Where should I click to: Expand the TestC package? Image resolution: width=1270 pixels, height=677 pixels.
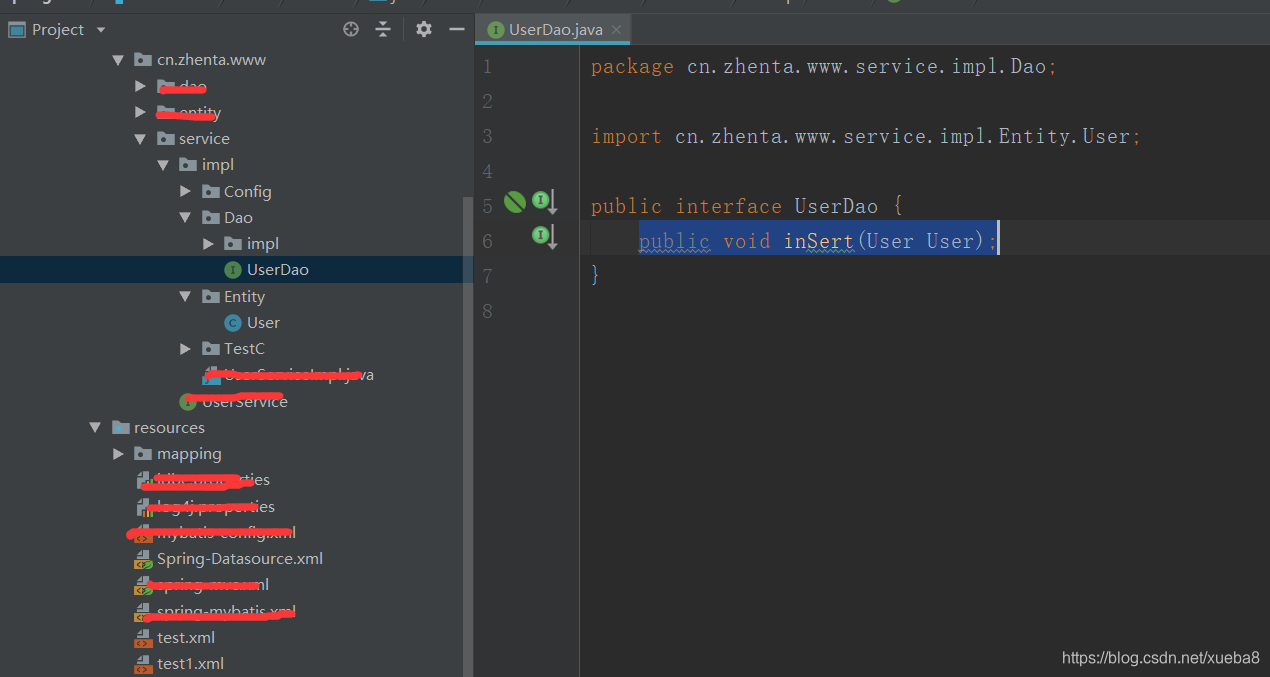tap(186, 349)
